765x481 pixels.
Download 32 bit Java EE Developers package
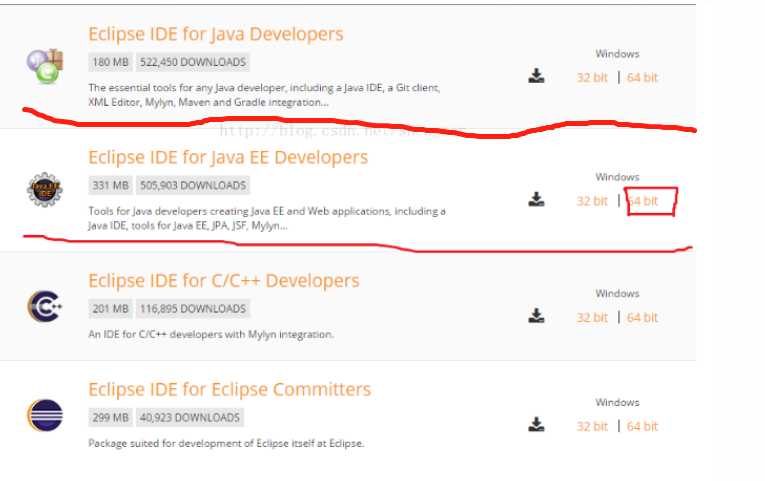pyautogui.click(x=592, y=201)
